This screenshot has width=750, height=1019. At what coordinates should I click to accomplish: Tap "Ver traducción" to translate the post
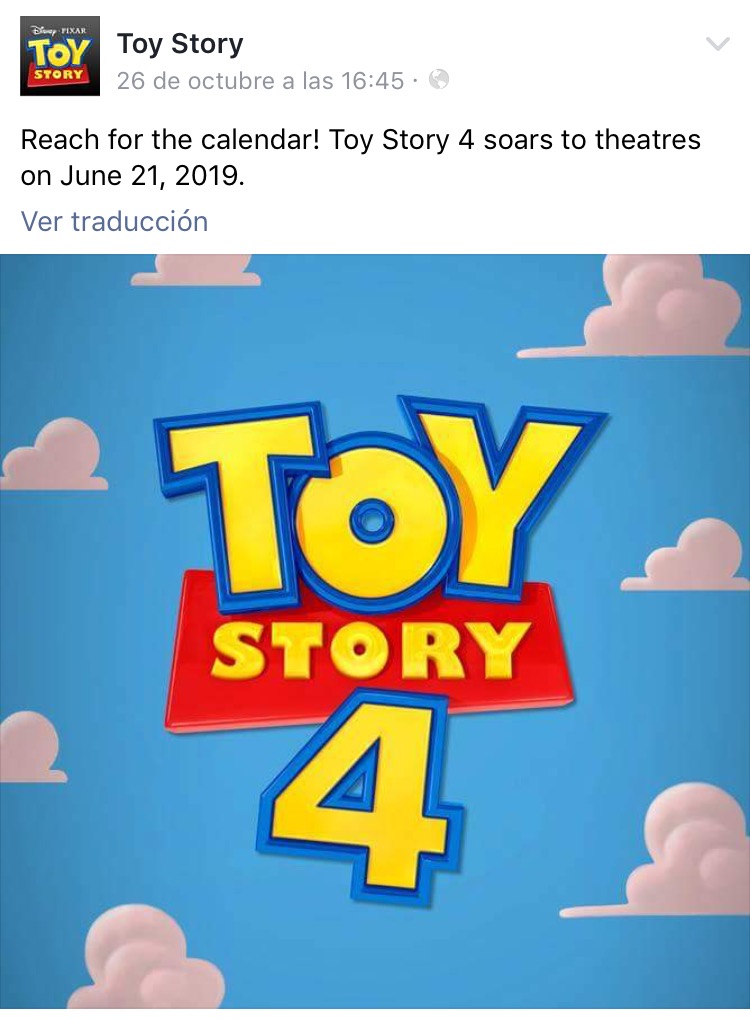[114, 221]
